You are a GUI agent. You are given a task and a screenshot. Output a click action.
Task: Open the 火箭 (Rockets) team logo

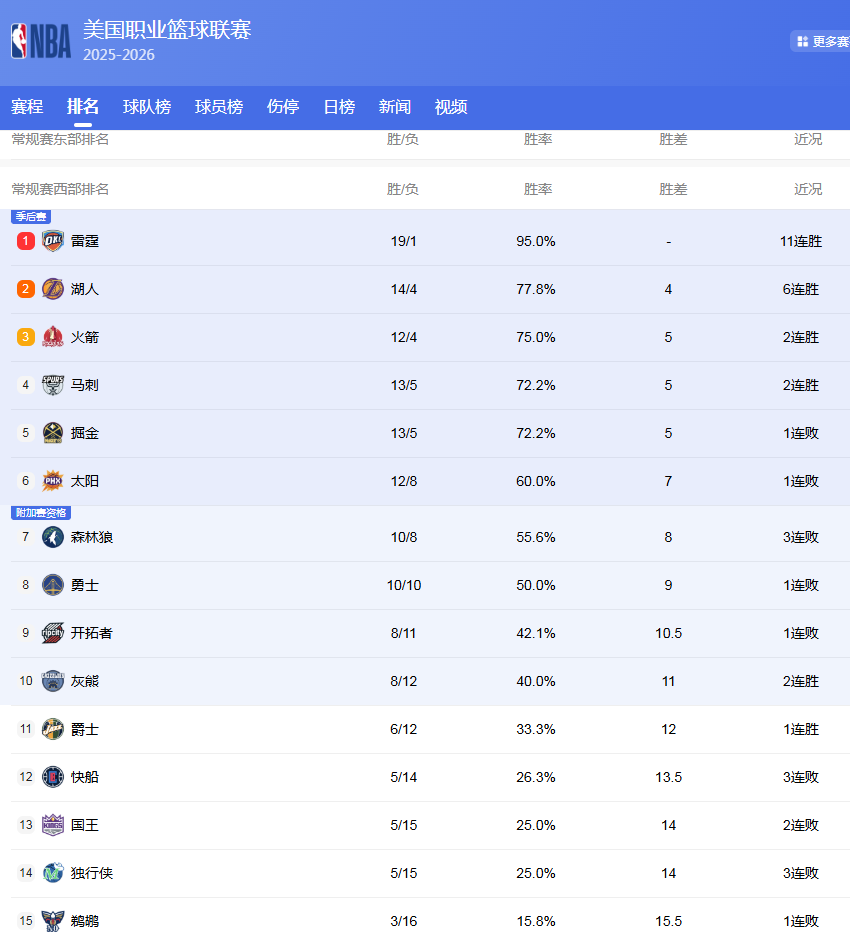(x=51, y=337)
